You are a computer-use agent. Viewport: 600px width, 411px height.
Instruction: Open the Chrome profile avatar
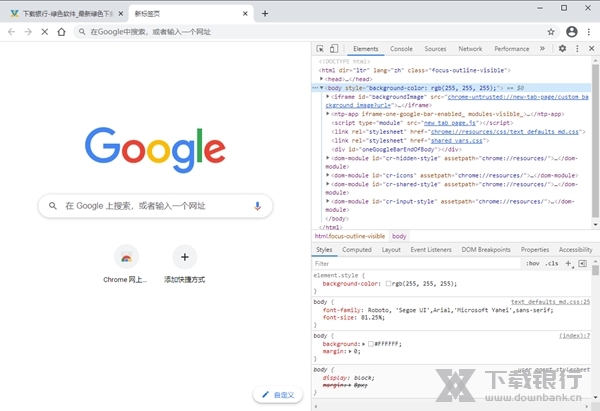572,32
